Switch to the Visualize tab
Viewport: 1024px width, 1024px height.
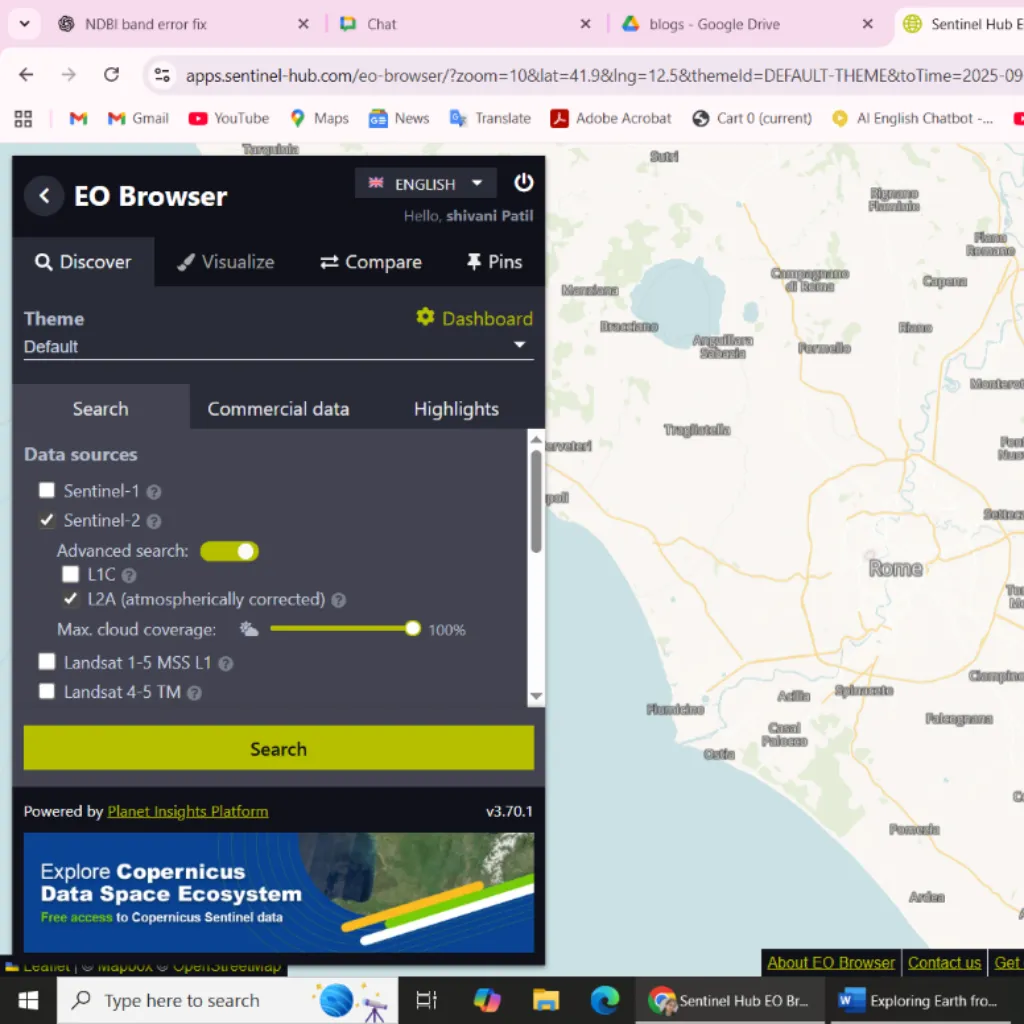pyautogui.click(x=226, y=262)
